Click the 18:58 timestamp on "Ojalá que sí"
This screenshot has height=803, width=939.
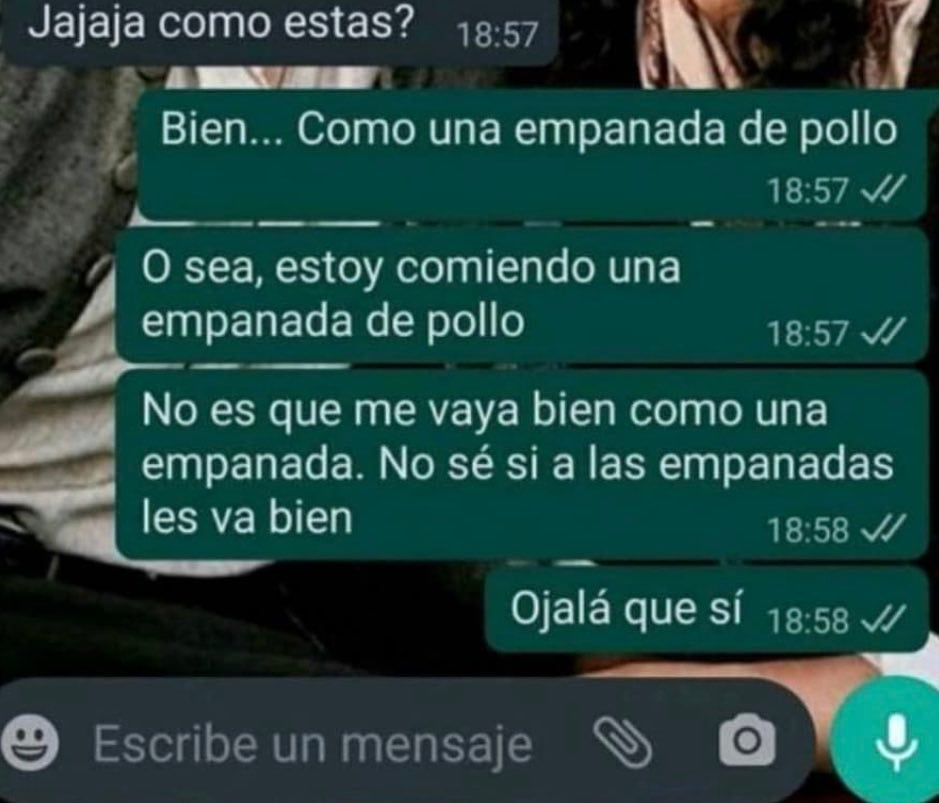click(x=808, y=620)
